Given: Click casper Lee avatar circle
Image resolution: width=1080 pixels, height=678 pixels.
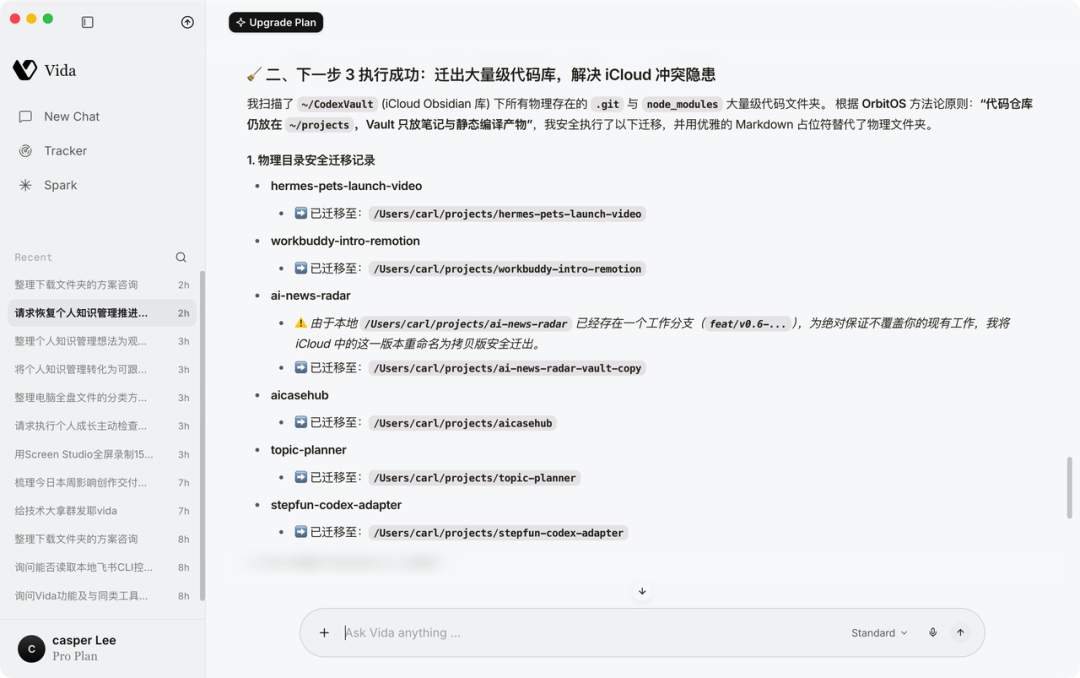Looking at the screenshot, I should coord(31,648).
